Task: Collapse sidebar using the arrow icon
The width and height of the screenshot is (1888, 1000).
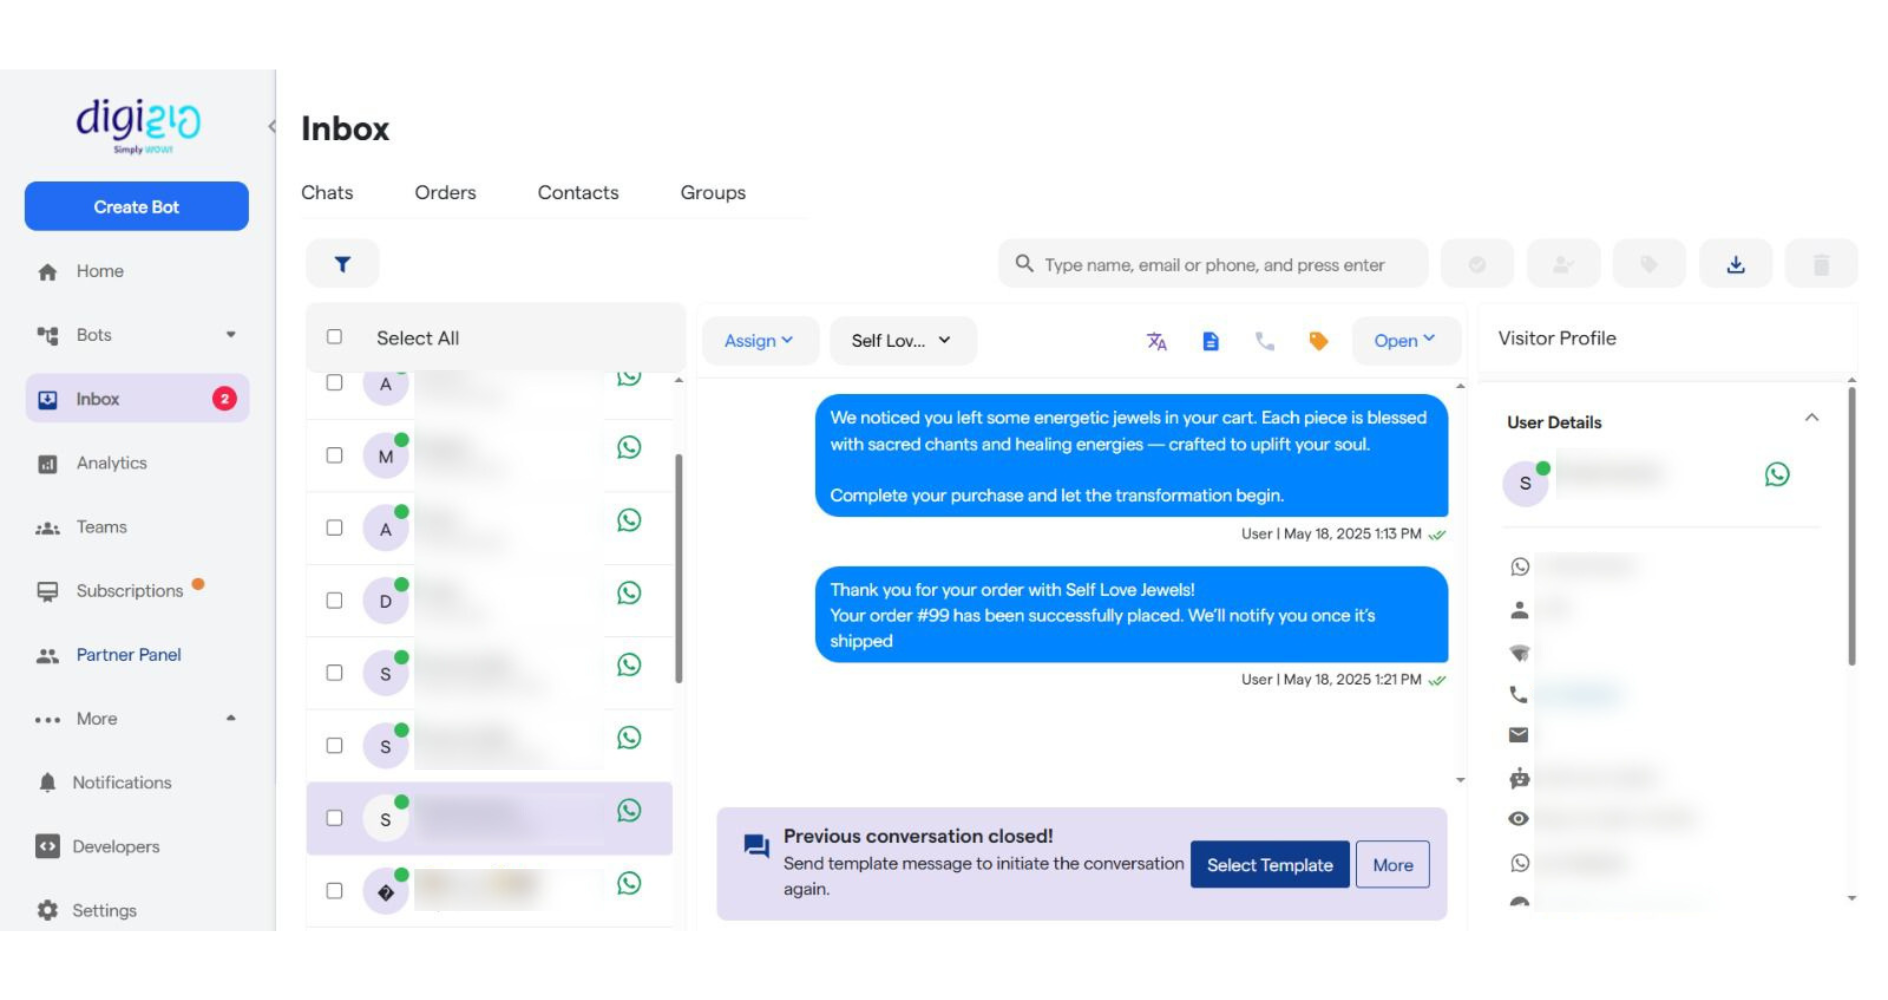Action: [272, 127]
